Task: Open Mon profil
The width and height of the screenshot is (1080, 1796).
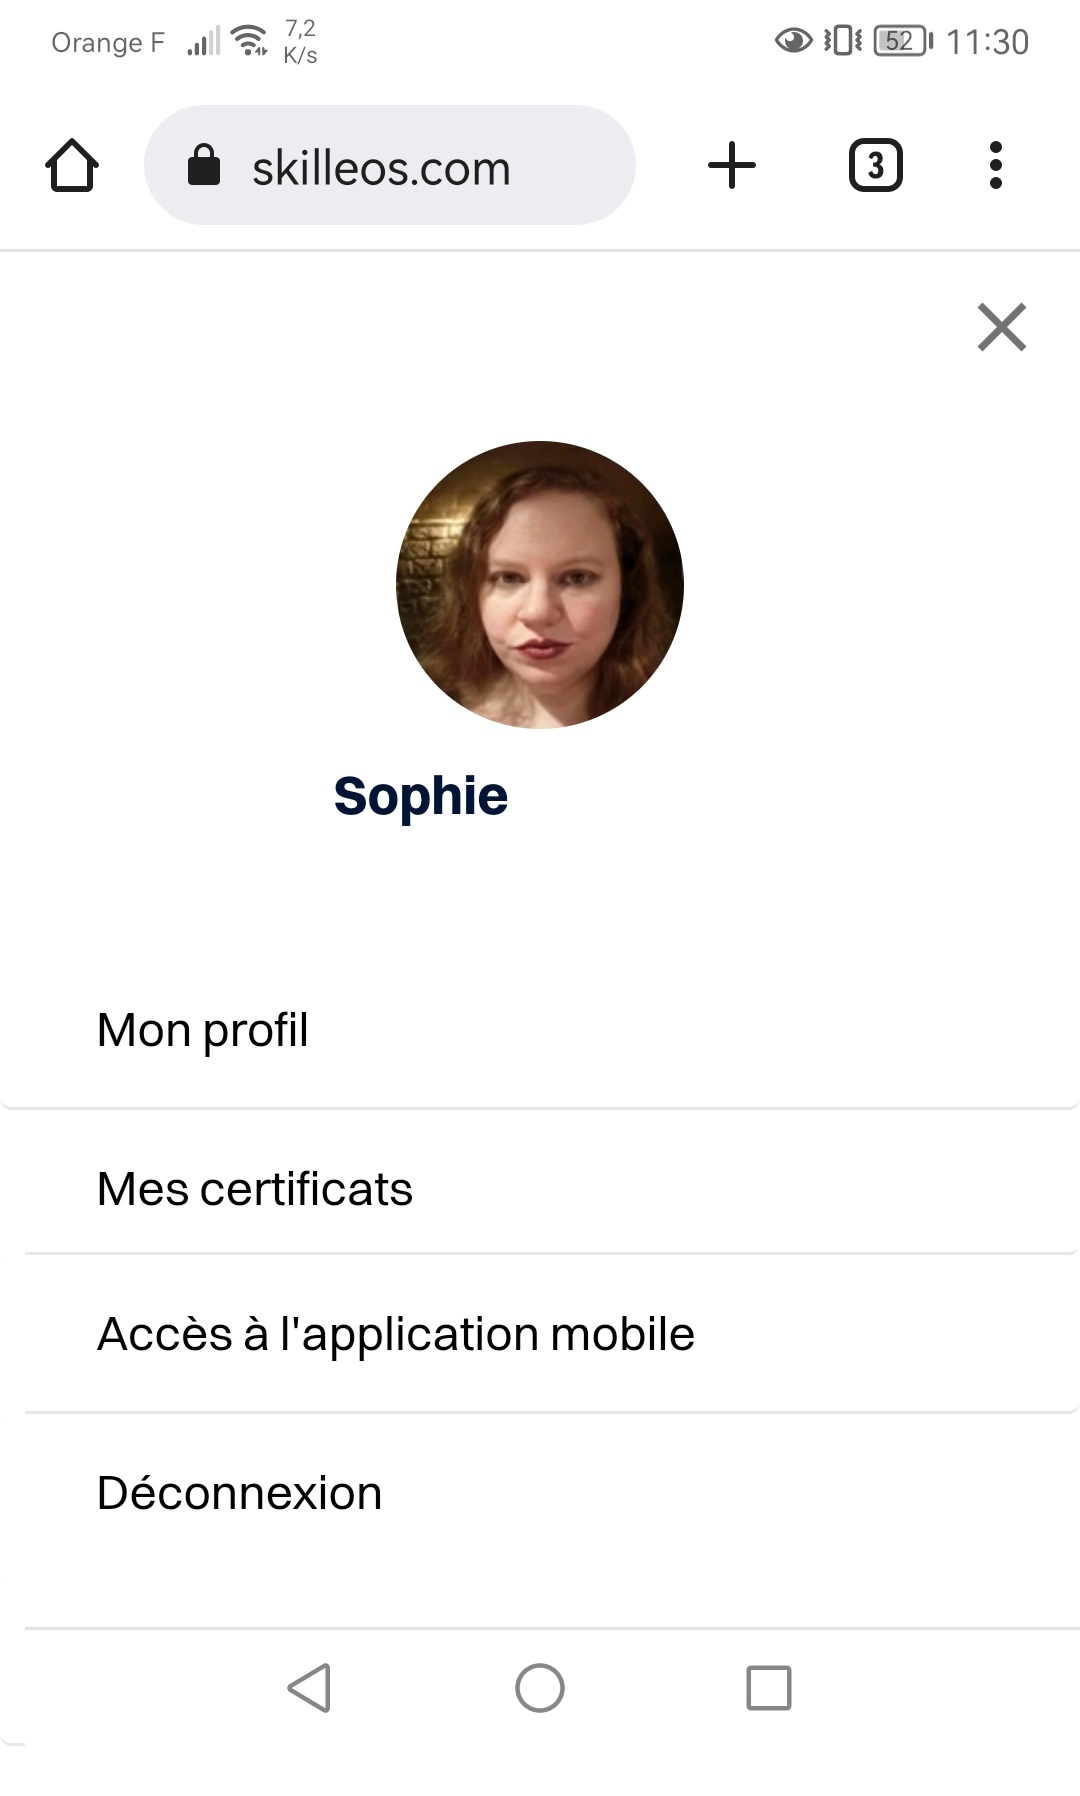Action: pyautogui.click(x=540, y=1030)
